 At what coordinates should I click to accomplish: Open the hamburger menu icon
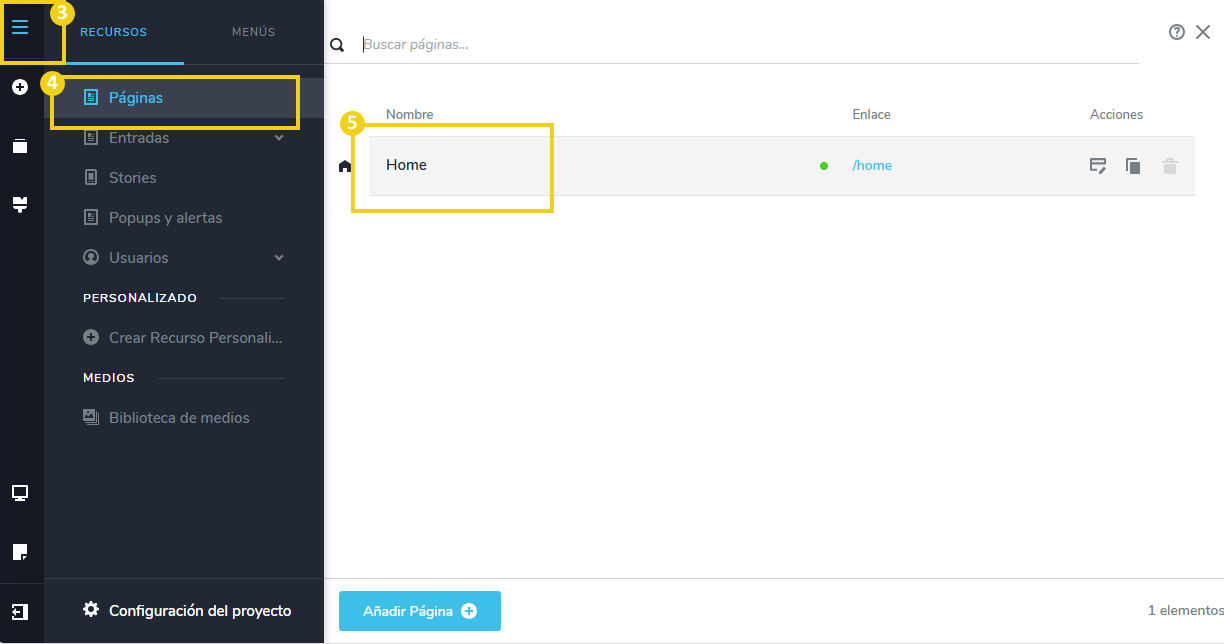20,27
